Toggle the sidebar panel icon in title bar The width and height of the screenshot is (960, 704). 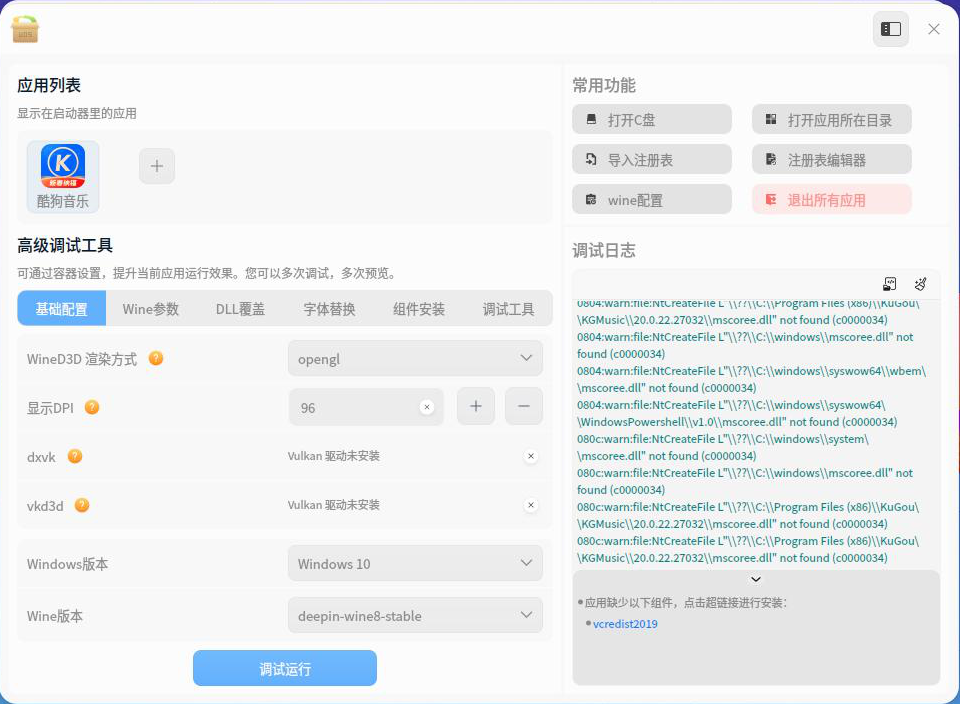890,29
